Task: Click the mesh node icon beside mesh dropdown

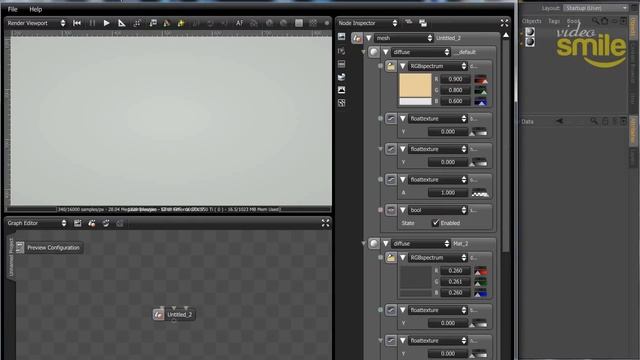Action: [x=357, y=38]
